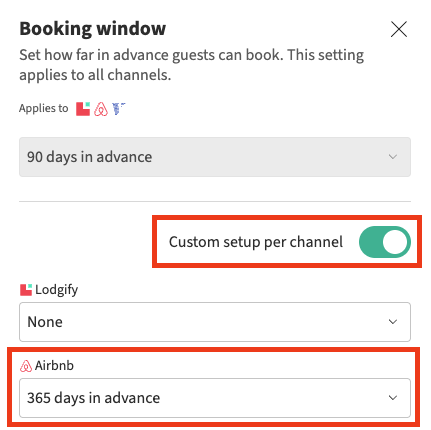
Task: Click the Airbnb logo above the 365 days dropdown
Action: click(x=26, y=366)
